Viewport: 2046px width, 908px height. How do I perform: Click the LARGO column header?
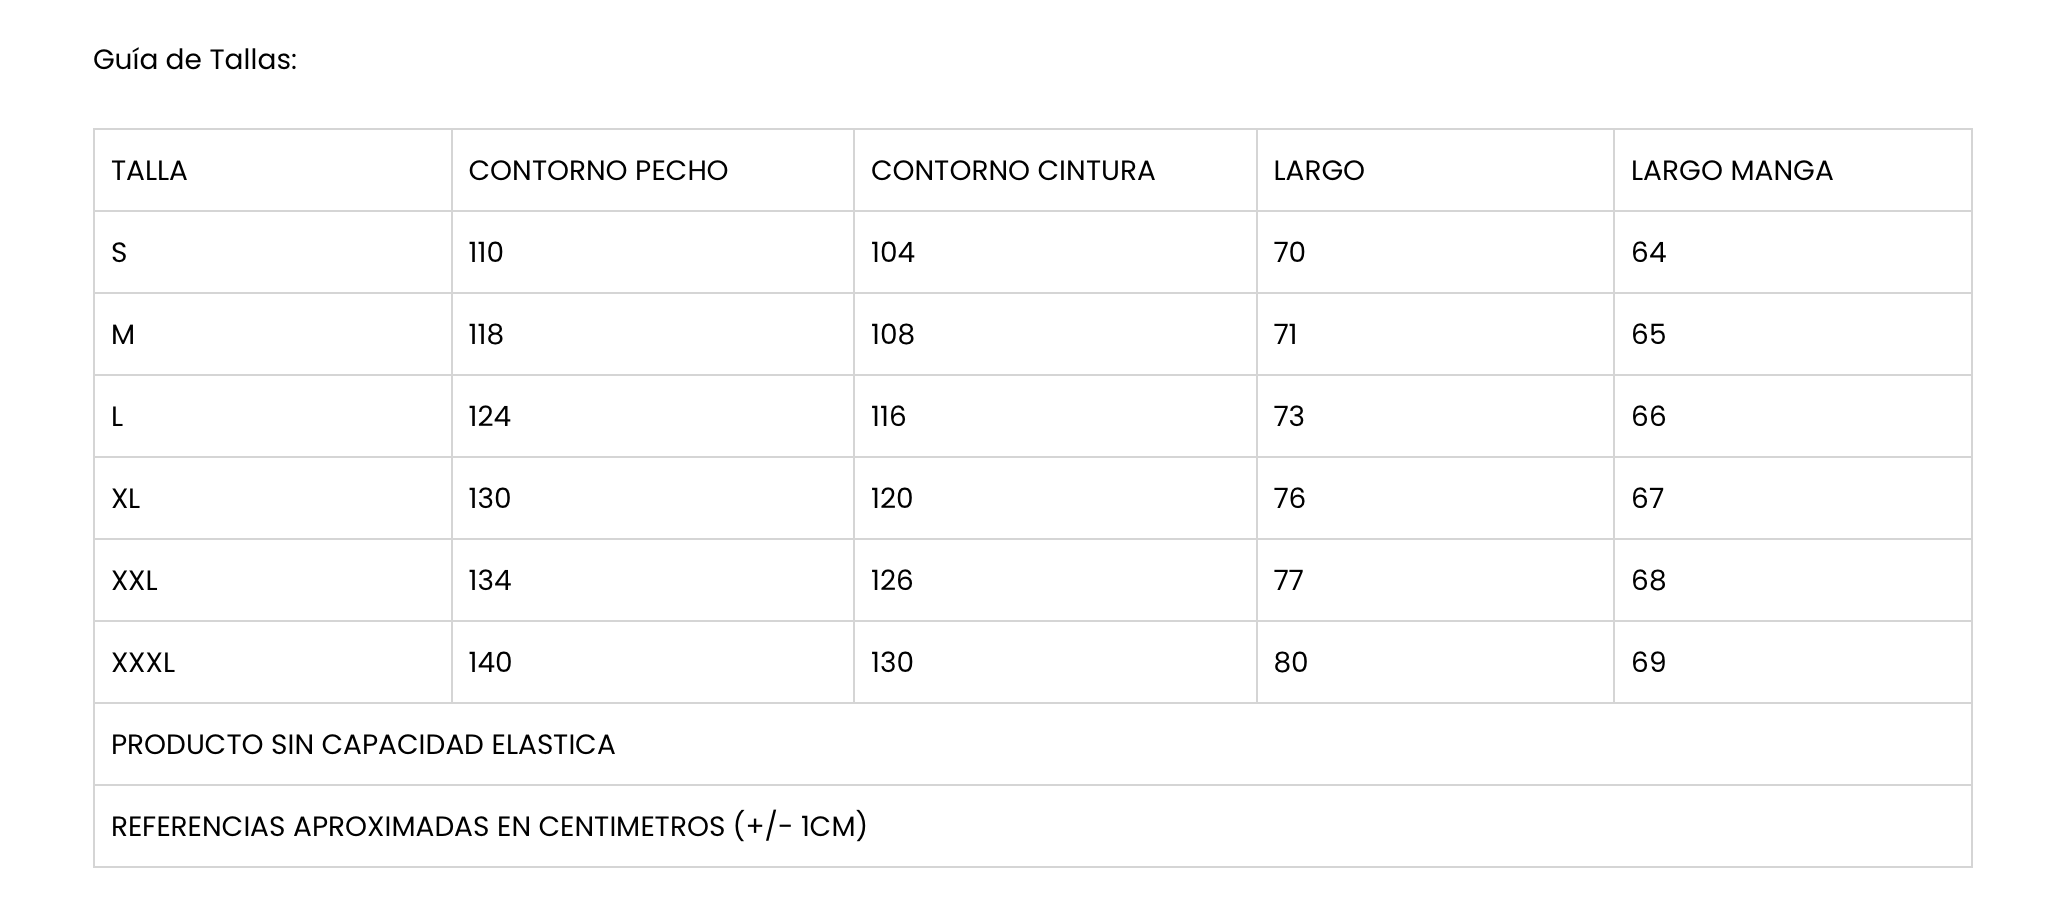[1318, 171]
